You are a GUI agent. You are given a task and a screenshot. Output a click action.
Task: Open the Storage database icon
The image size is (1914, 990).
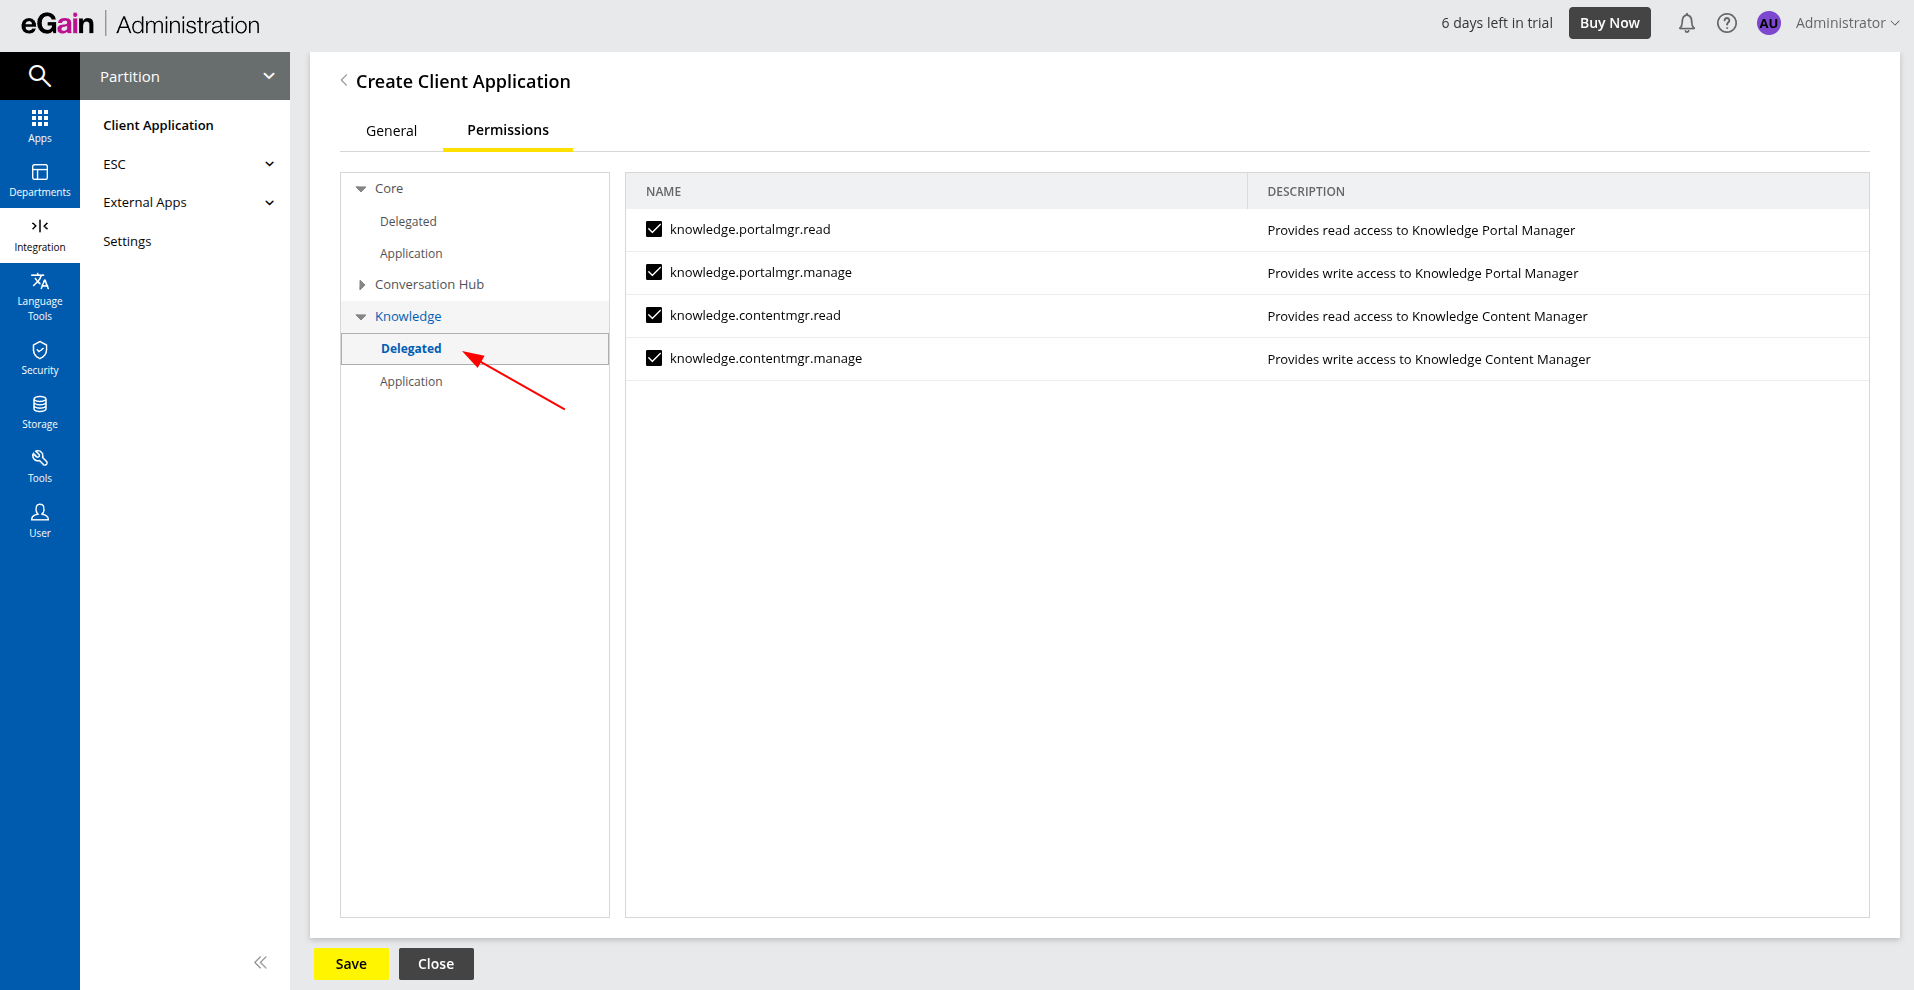(x=39, y=411)
